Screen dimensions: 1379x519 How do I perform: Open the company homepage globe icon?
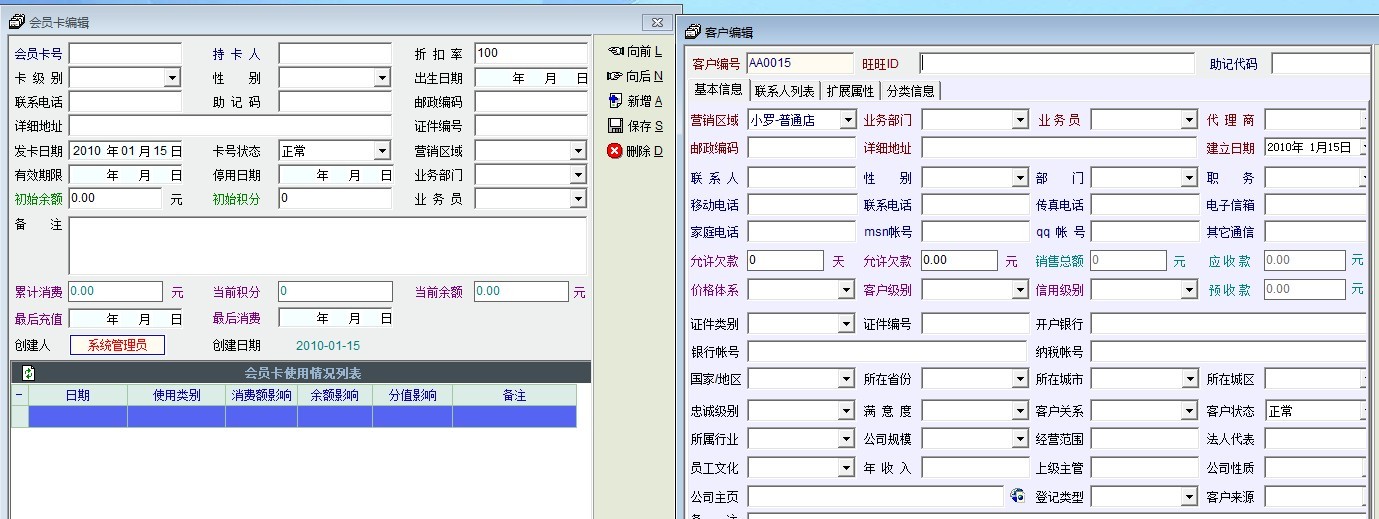click(x=1017, y=496)
